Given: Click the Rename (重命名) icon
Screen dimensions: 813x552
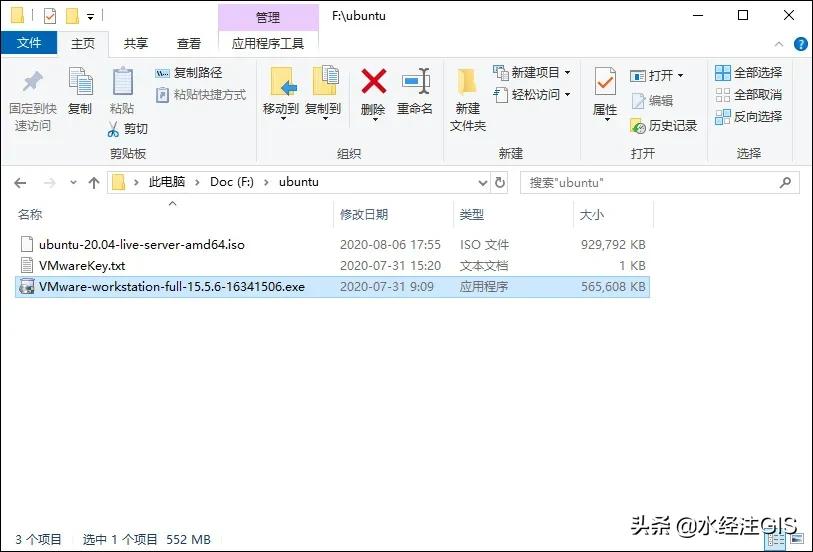Looking at the screenshot, I should point(415,81).
